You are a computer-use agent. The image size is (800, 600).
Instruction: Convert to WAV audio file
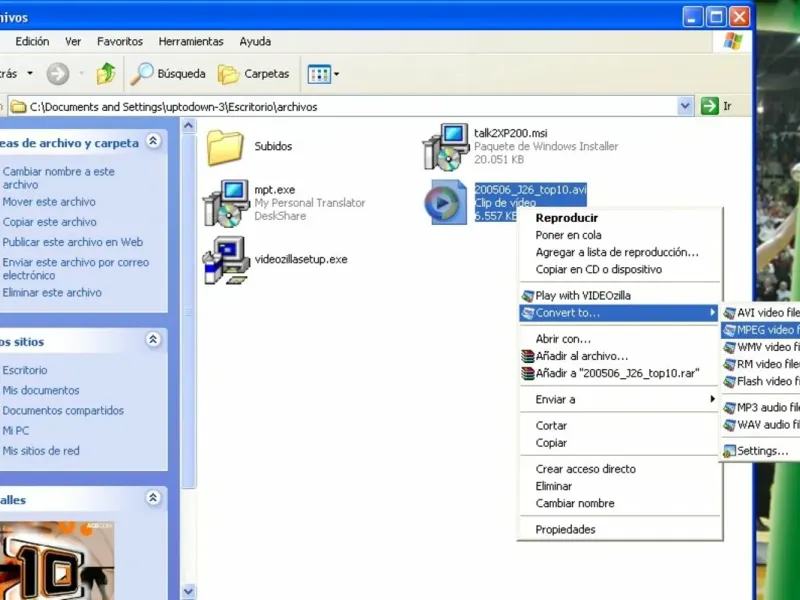(761, 424)
